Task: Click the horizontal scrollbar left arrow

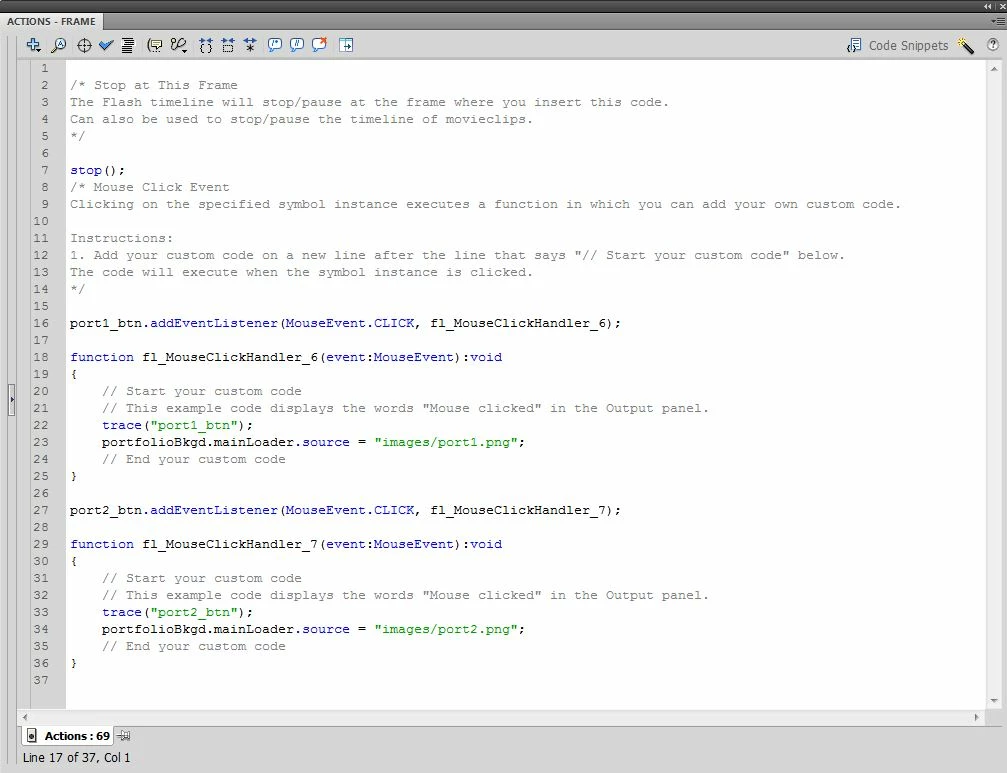Action: 25,717
